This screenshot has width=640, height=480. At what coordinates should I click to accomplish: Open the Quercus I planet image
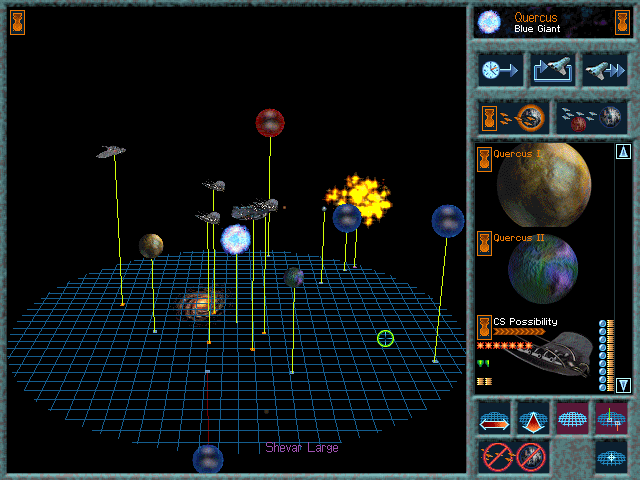(x=544, y=184)
